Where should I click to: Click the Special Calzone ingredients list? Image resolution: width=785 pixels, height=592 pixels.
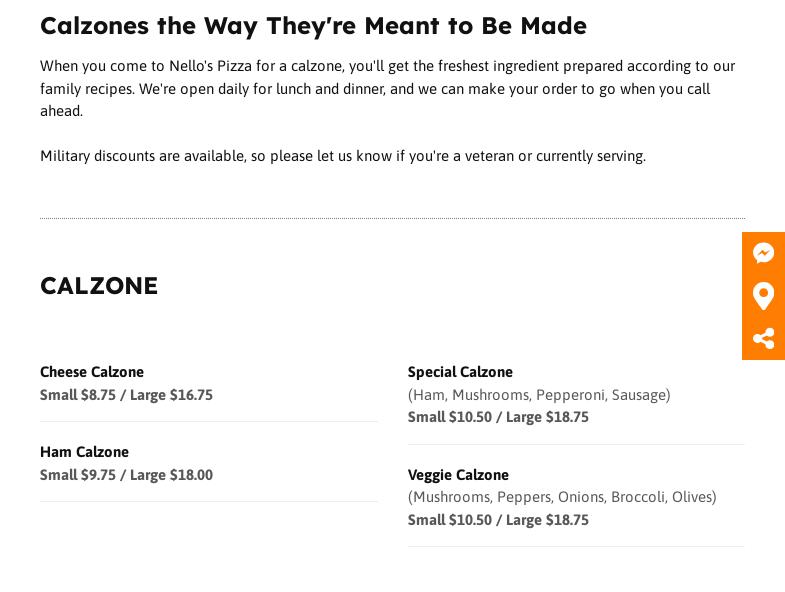(539, 395)
